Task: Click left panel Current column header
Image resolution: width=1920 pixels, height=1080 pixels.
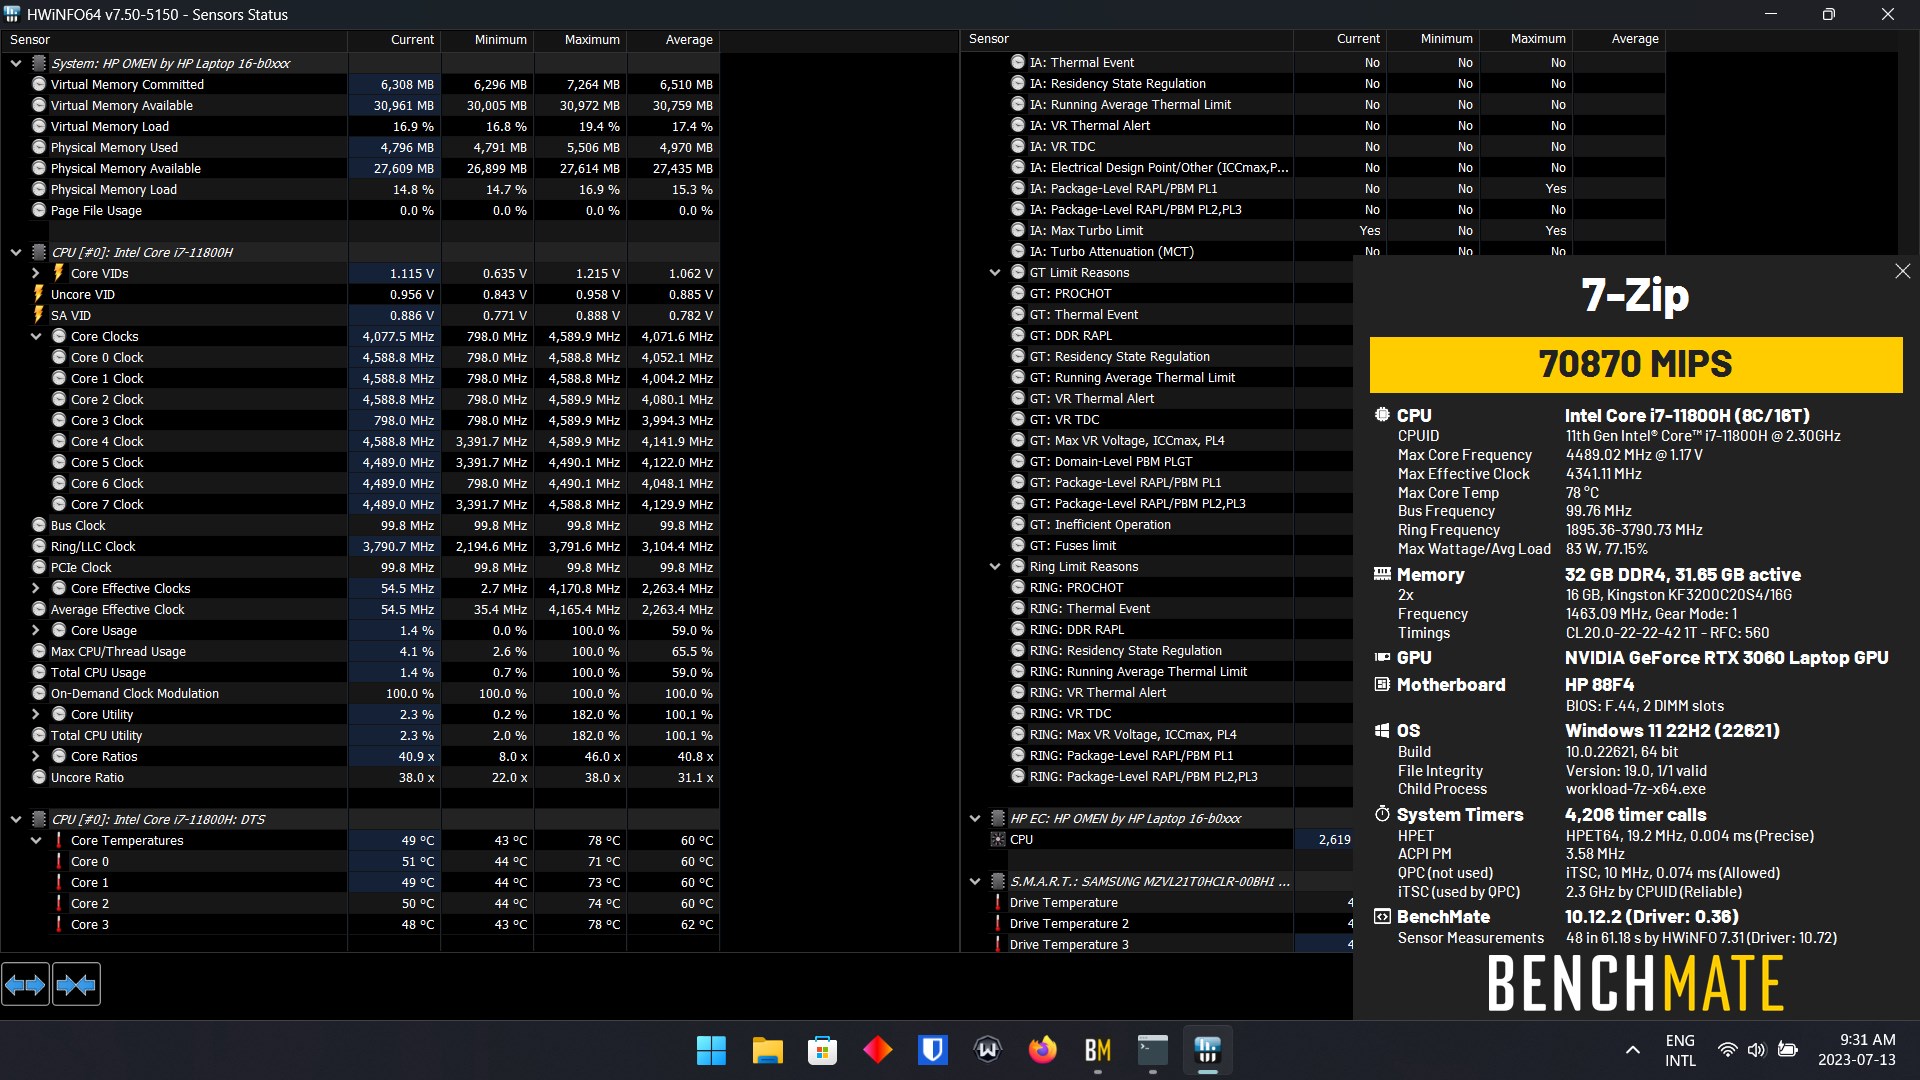Action: (394, 40)
